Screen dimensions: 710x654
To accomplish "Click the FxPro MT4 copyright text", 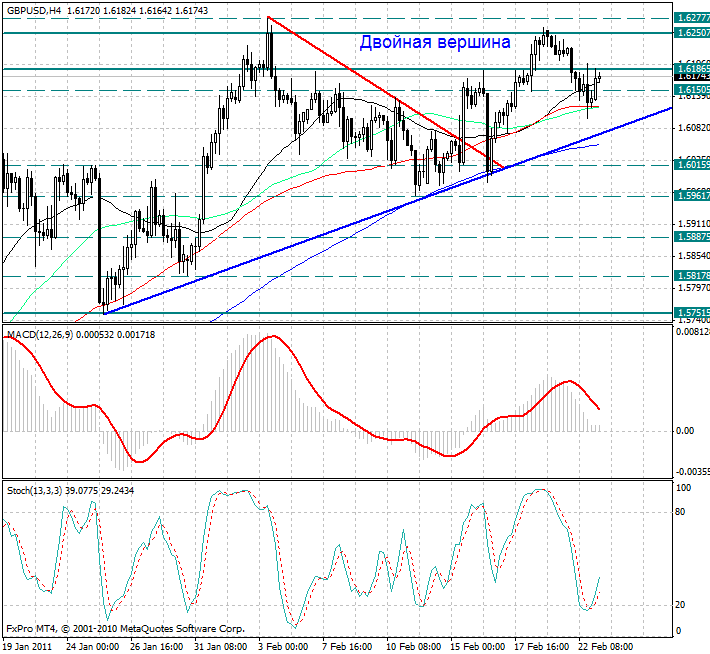I will coord(125,629).
